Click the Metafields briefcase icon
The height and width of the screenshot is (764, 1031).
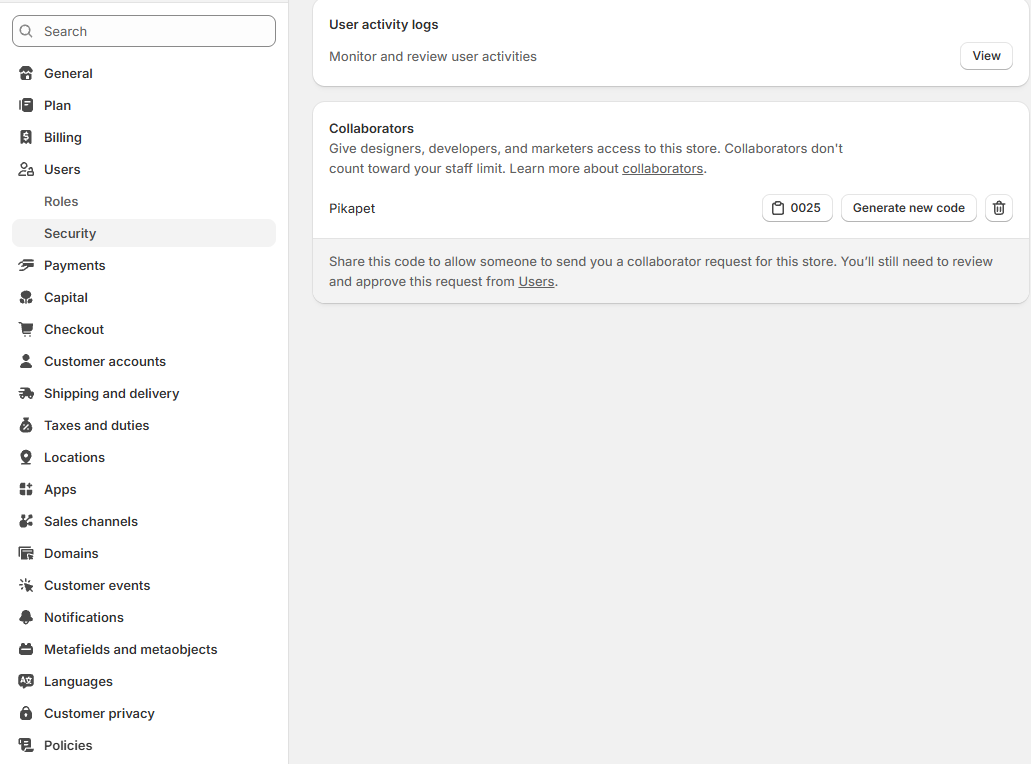(x=26, y=649)
